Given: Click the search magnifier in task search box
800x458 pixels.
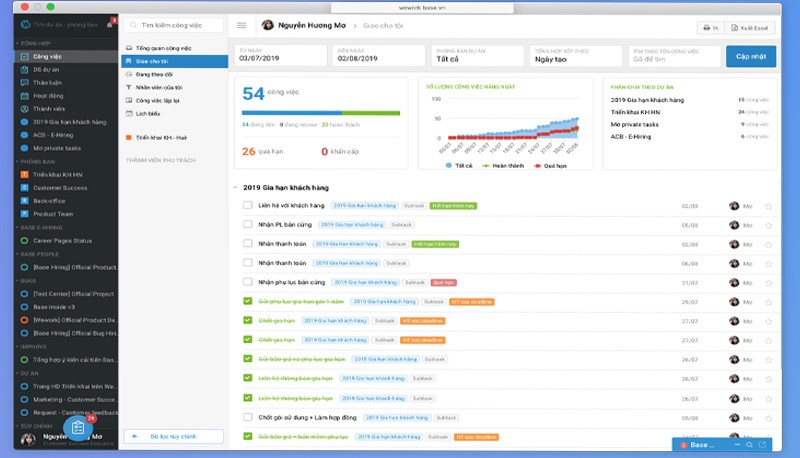Looking at the screenshot, I should coord(133,25).
